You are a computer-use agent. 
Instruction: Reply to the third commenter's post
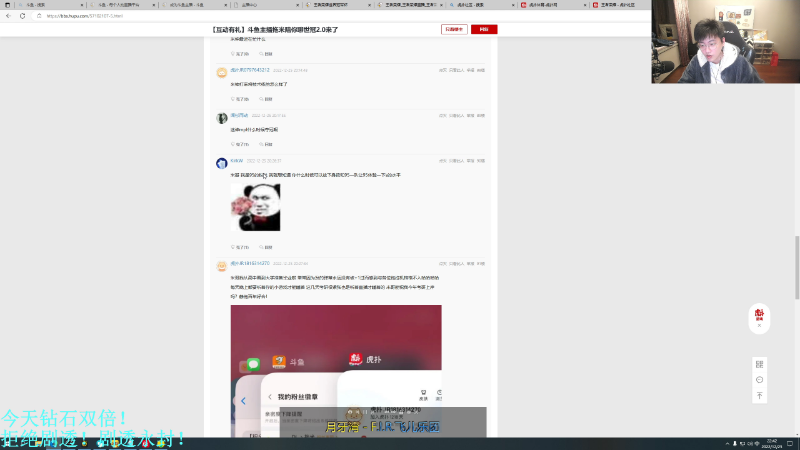(266, 144)
